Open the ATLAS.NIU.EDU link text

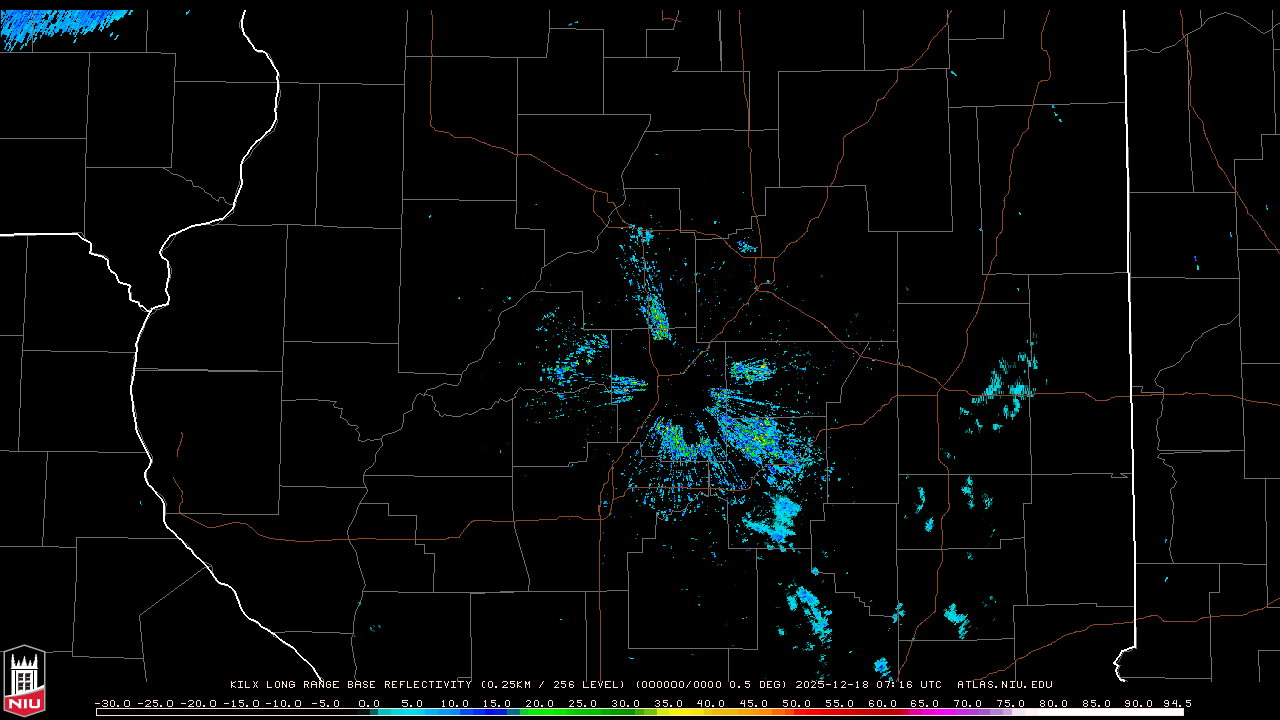click(1004, 685)
